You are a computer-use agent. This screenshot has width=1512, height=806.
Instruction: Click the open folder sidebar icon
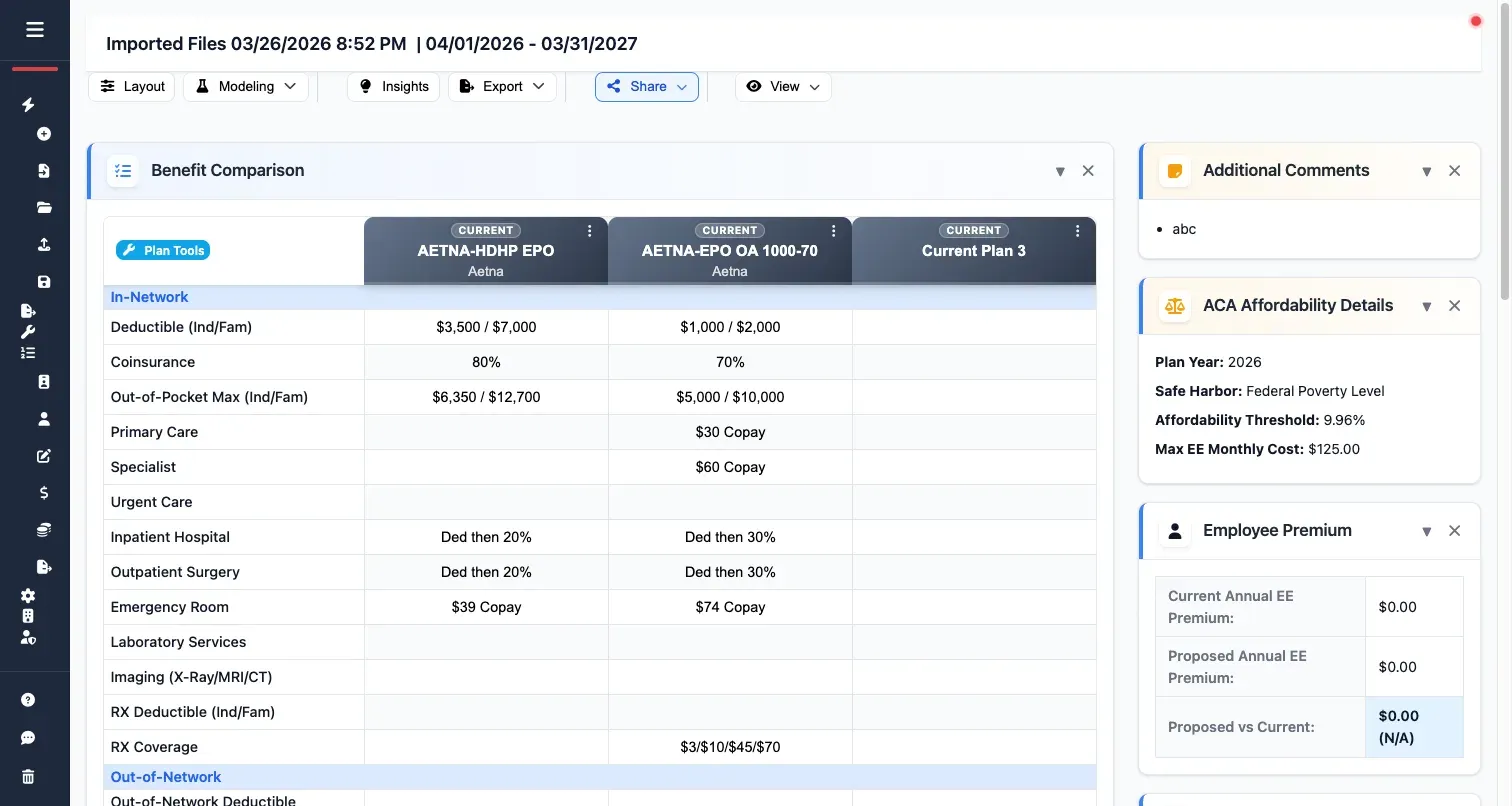44,208
